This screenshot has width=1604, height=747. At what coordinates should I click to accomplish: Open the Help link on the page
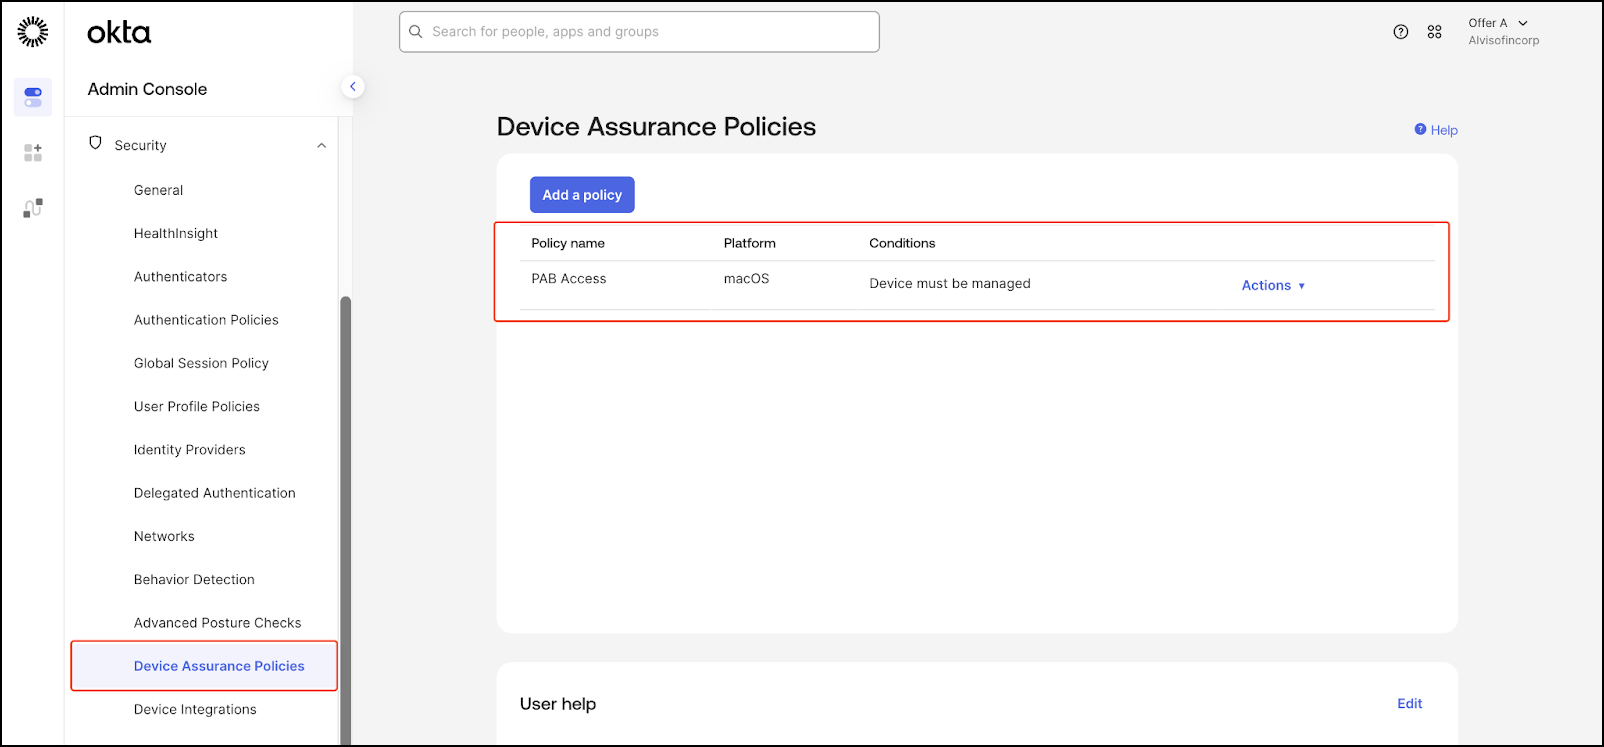tap(1436, 130)
